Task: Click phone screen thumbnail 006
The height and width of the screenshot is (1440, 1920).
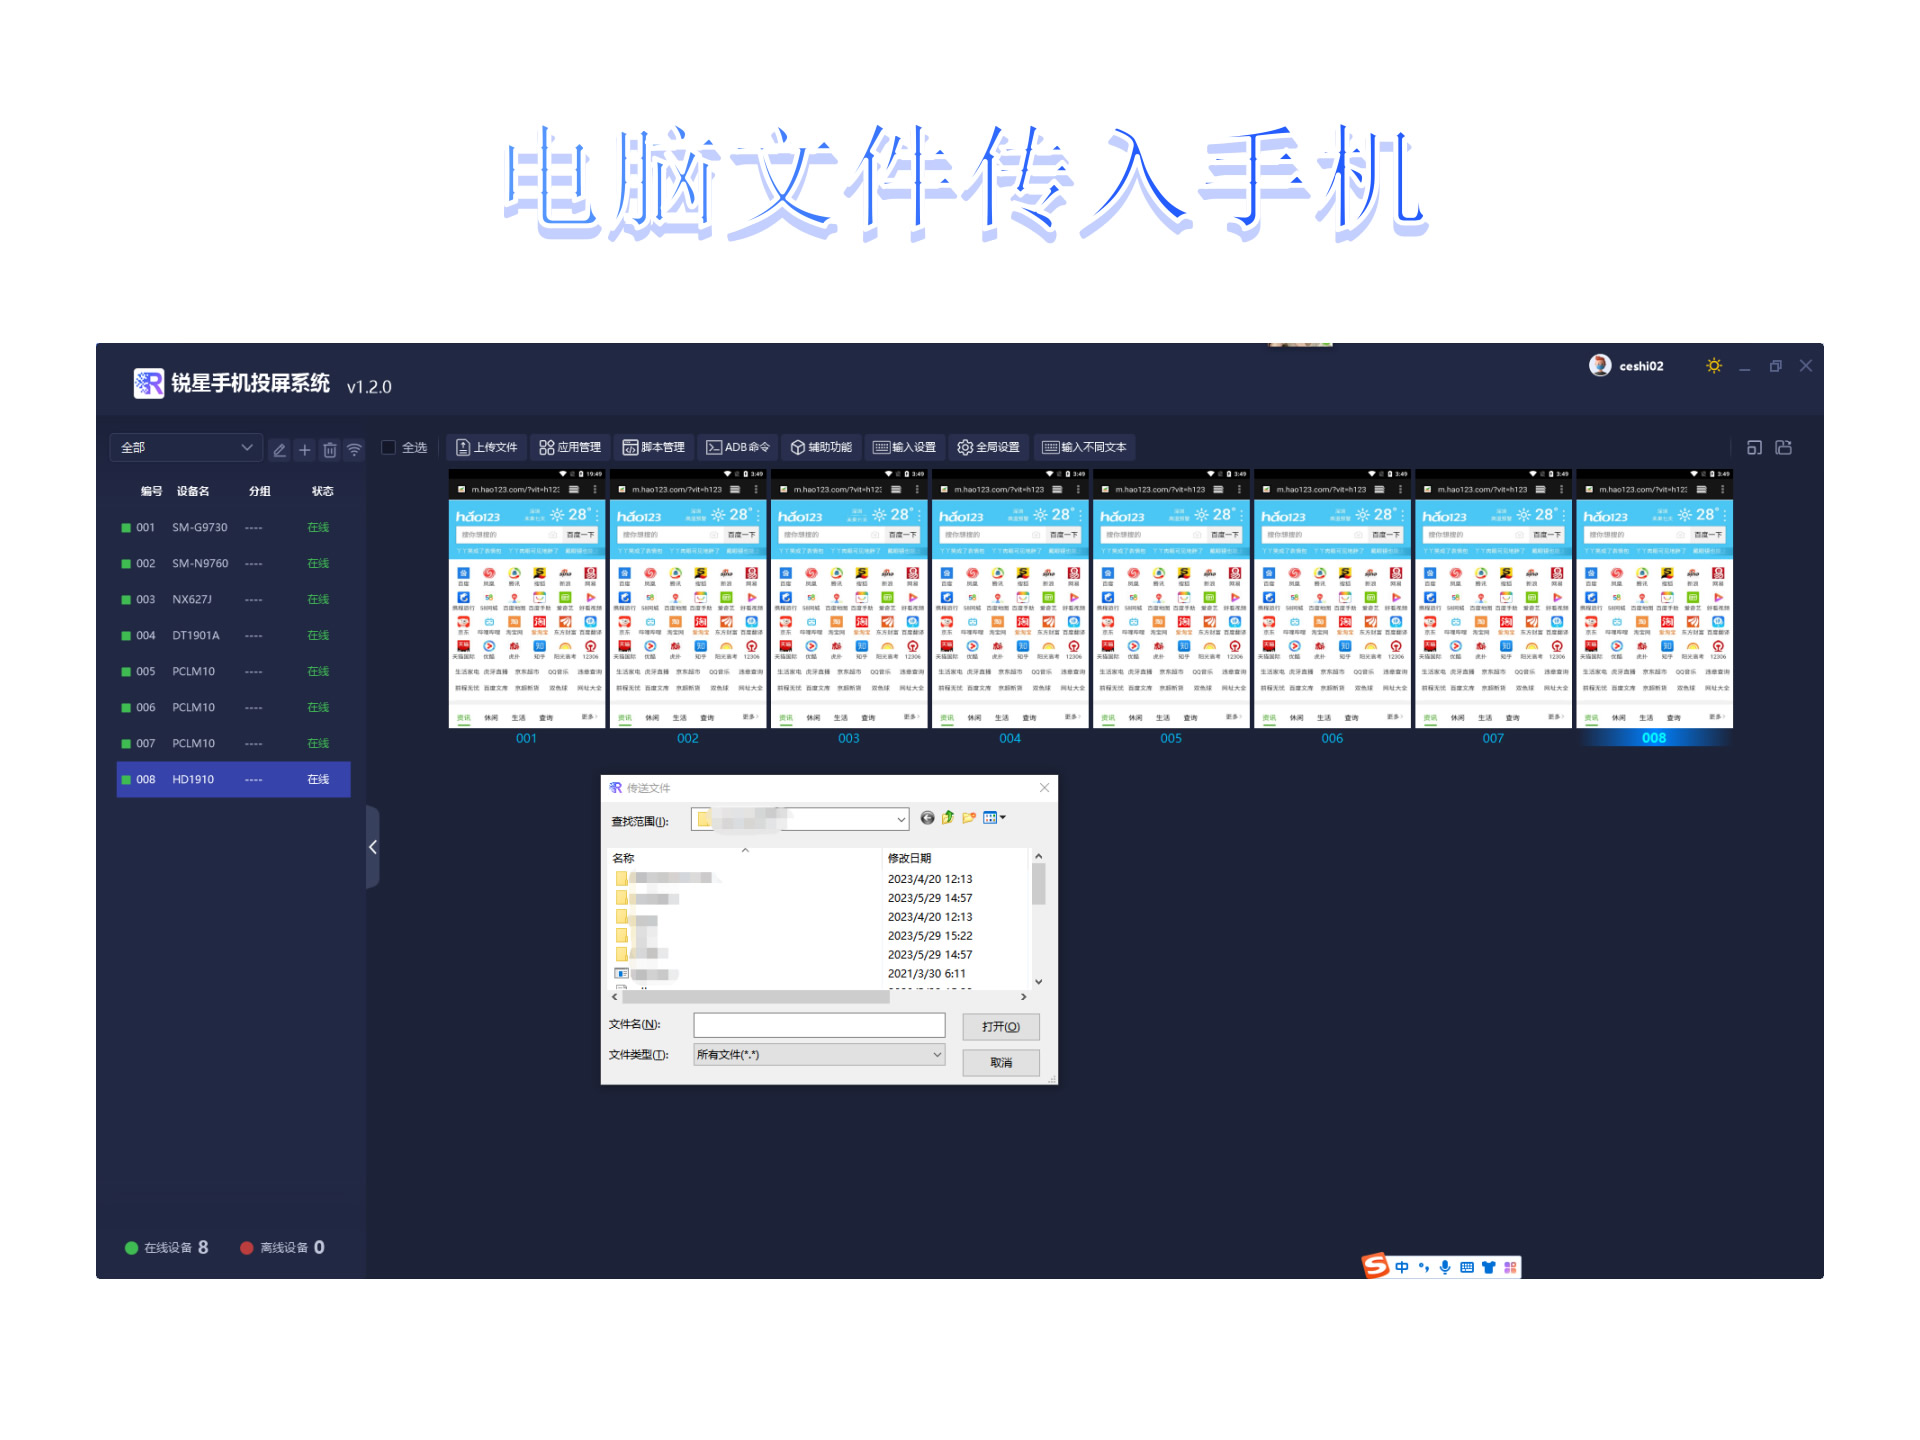Action: 1332,598
